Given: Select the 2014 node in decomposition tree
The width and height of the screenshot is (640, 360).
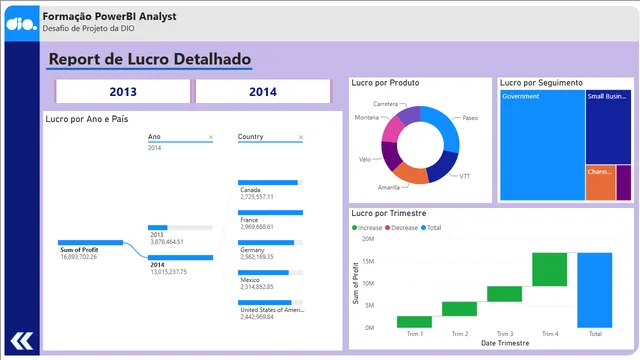Looking at the screenshot, I should [x=180, y=258].
